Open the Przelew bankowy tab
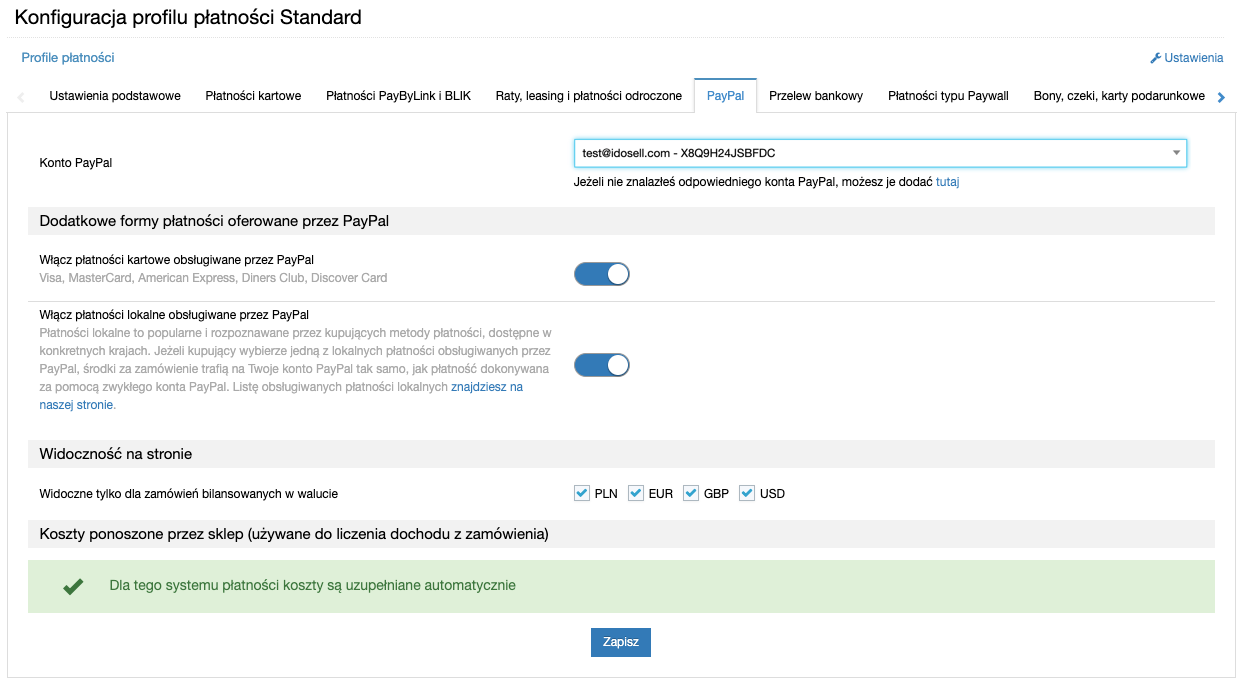The height and width of the screenshot is (687, 1245). [x=815, y=96]
